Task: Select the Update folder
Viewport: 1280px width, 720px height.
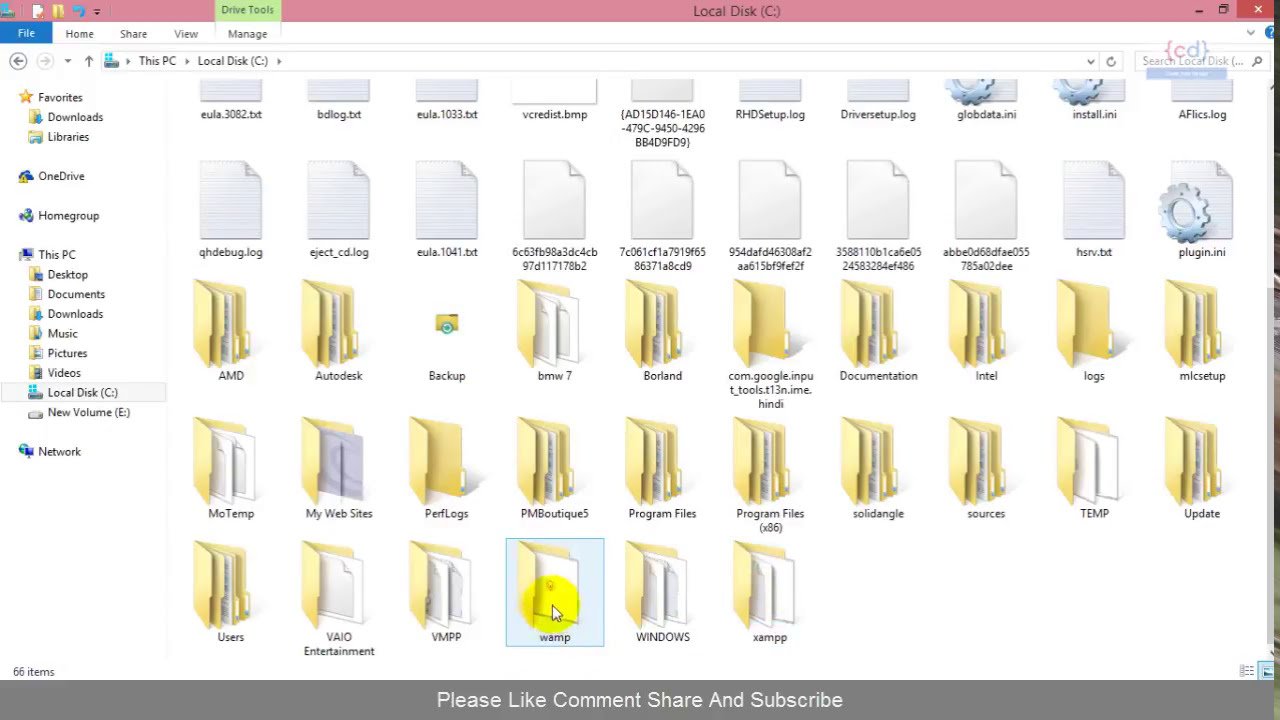Action: [1202, 468]
